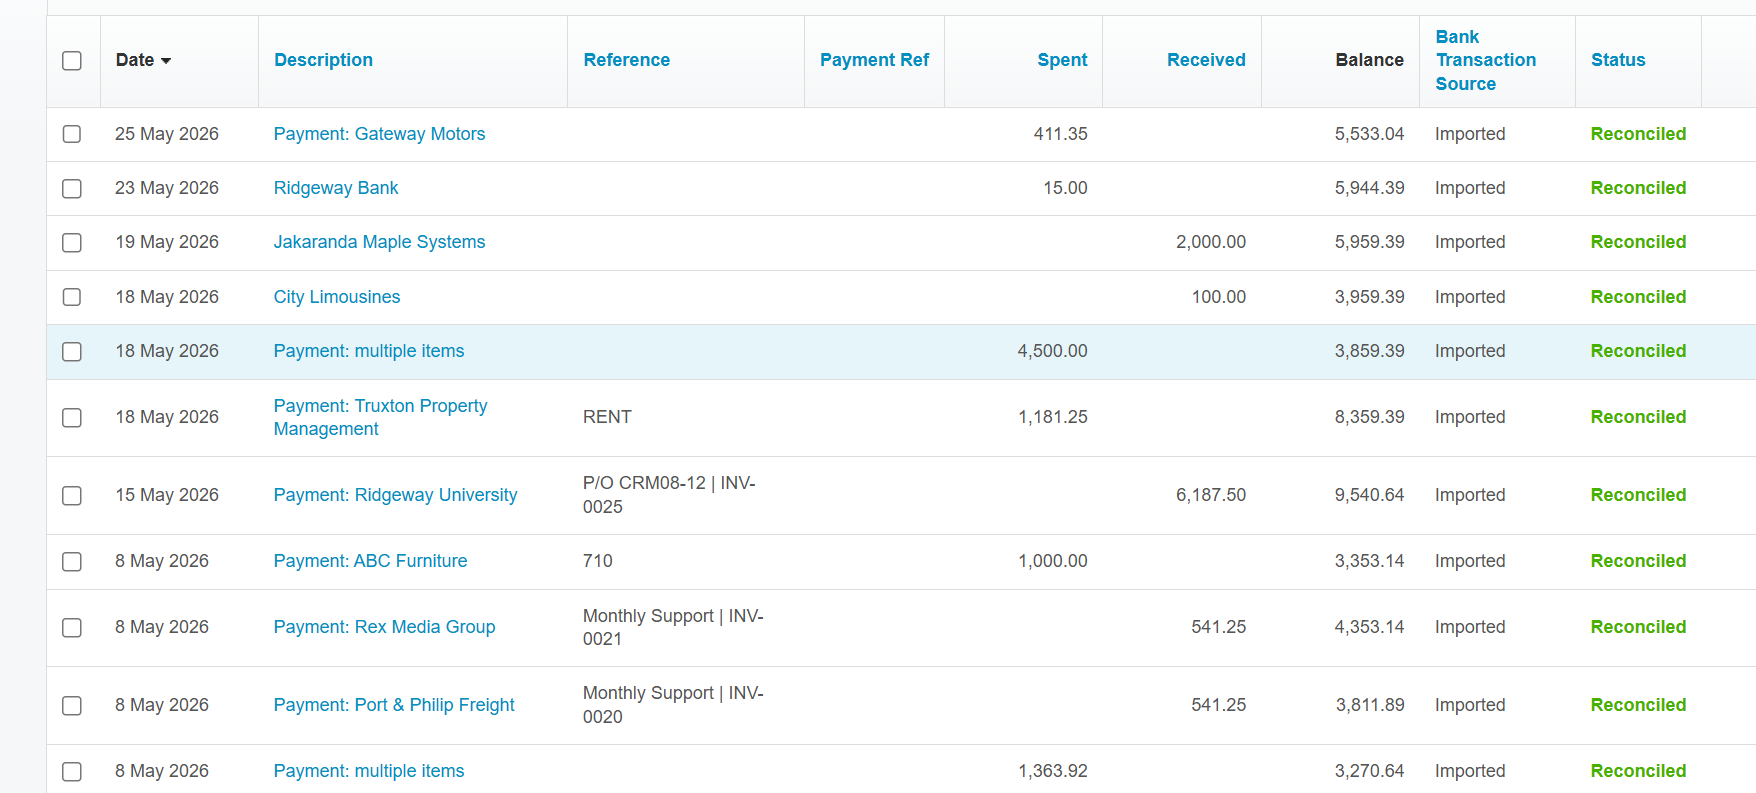Sort by Spent column header
The width and height of the screenshot is (1756, 793).
pos(1062,60)
